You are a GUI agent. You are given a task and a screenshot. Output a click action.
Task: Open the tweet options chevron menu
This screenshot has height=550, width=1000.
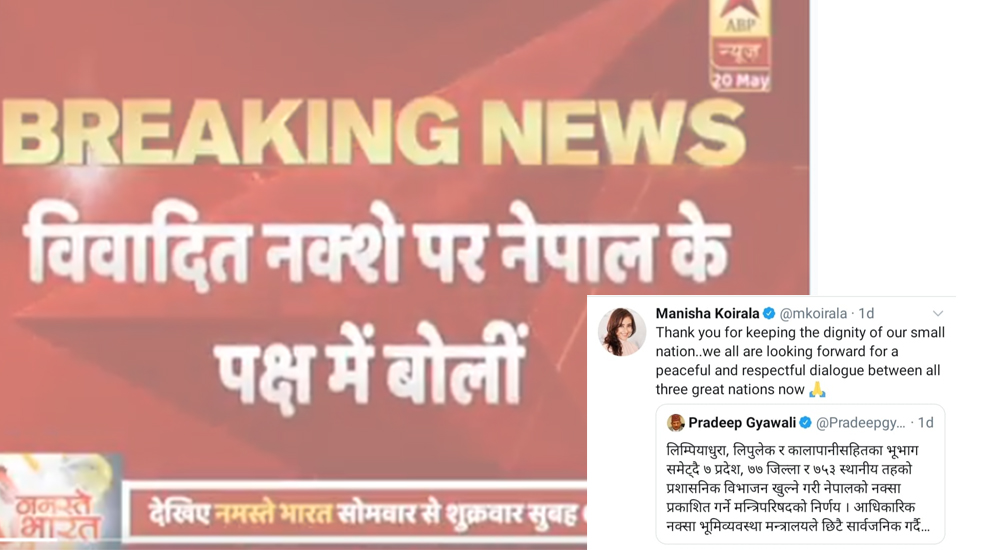coord(938,313)
